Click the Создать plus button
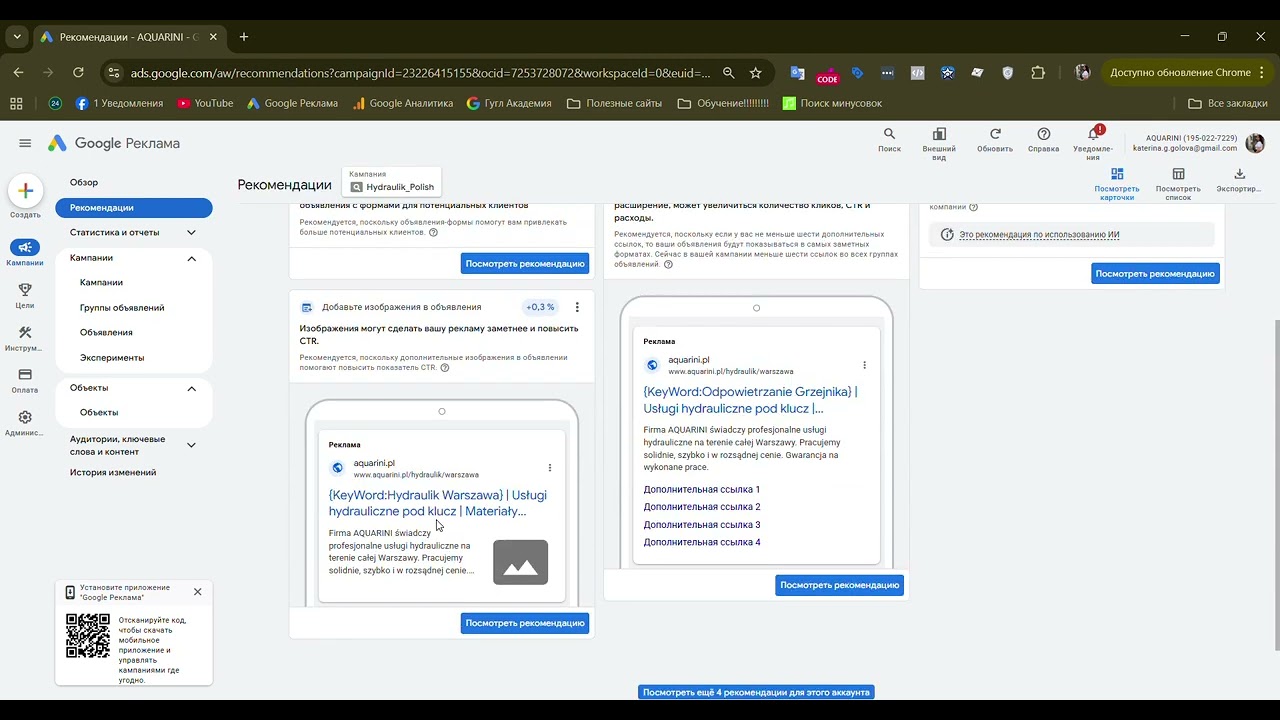 coord(25,191)
